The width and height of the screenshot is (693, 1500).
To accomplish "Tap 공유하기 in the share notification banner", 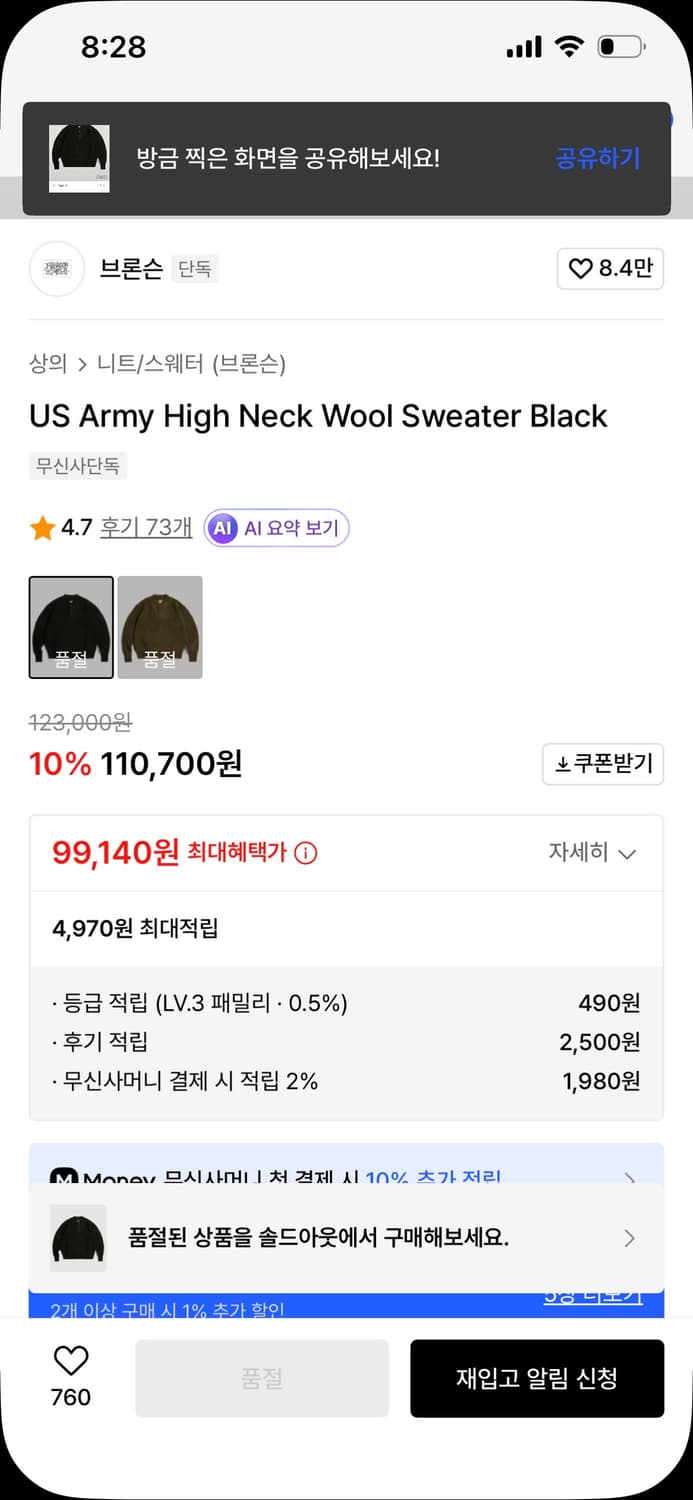I will tap(597, 158).
